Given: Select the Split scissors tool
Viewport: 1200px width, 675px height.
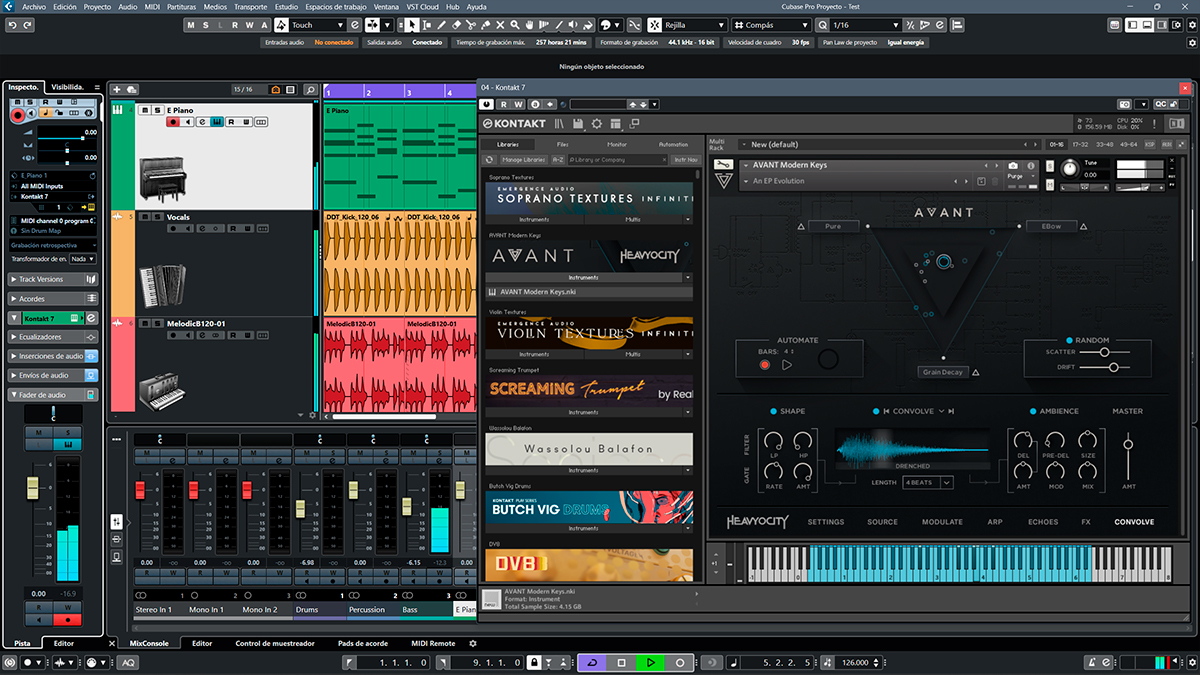Looking at the screenshot, I should pos(471,24).
